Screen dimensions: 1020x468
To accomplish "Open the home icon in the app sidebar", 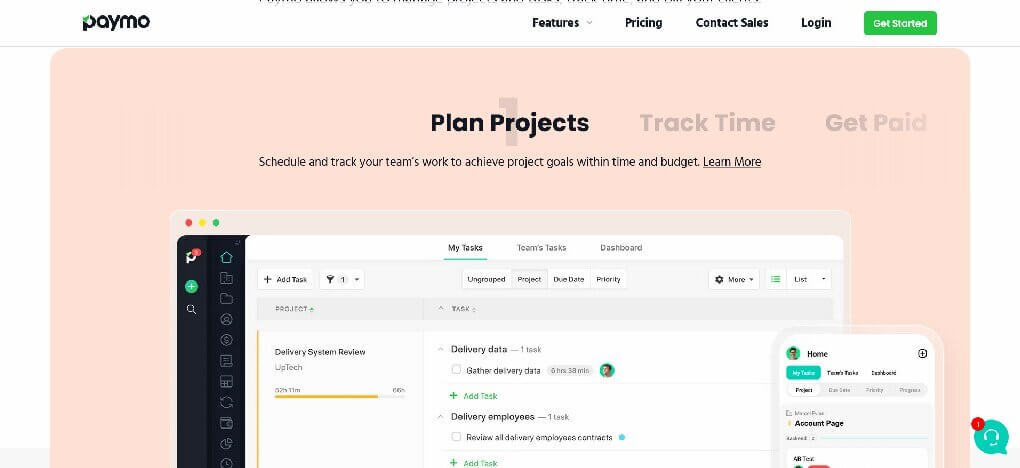I will click(226, 257).
